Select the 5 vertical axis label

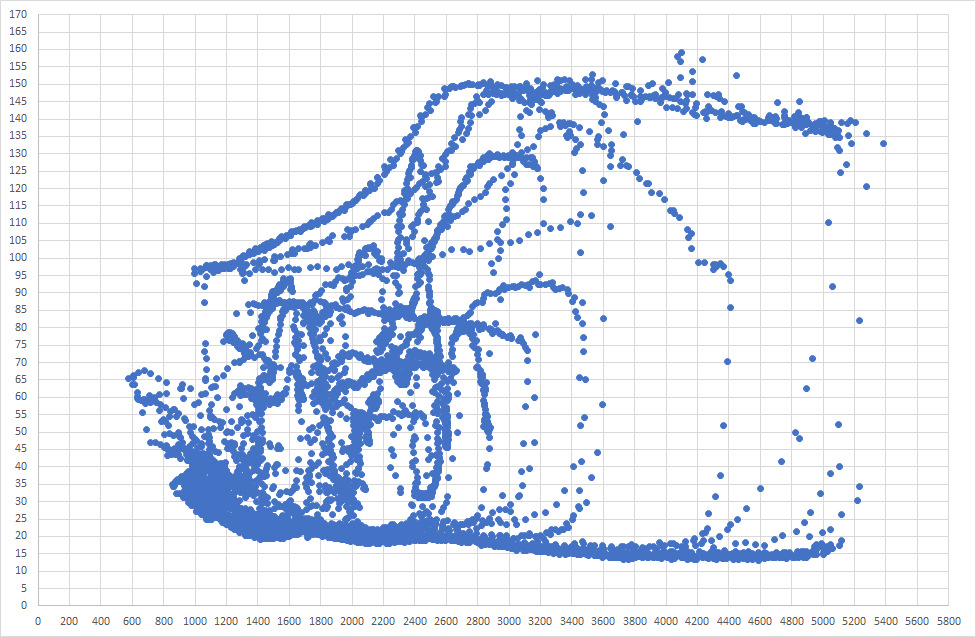pyautogui.click(x=24, y=588)
